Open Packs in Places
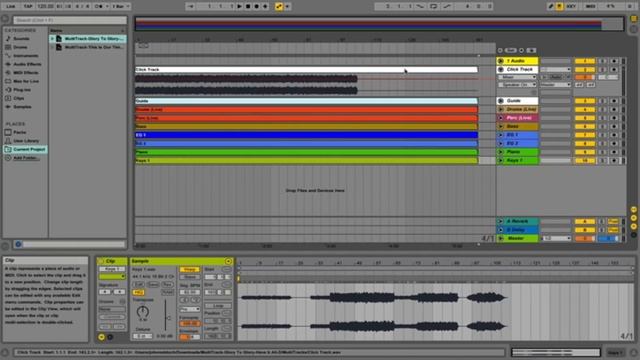The image size is (640, 360). (x=20, y=133)
